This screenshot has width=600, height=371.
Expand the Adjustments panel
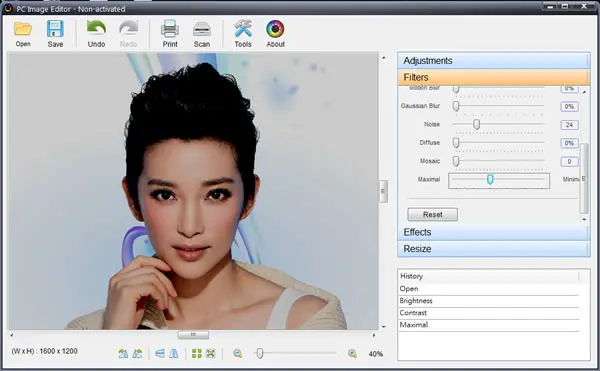pos(494,60)
